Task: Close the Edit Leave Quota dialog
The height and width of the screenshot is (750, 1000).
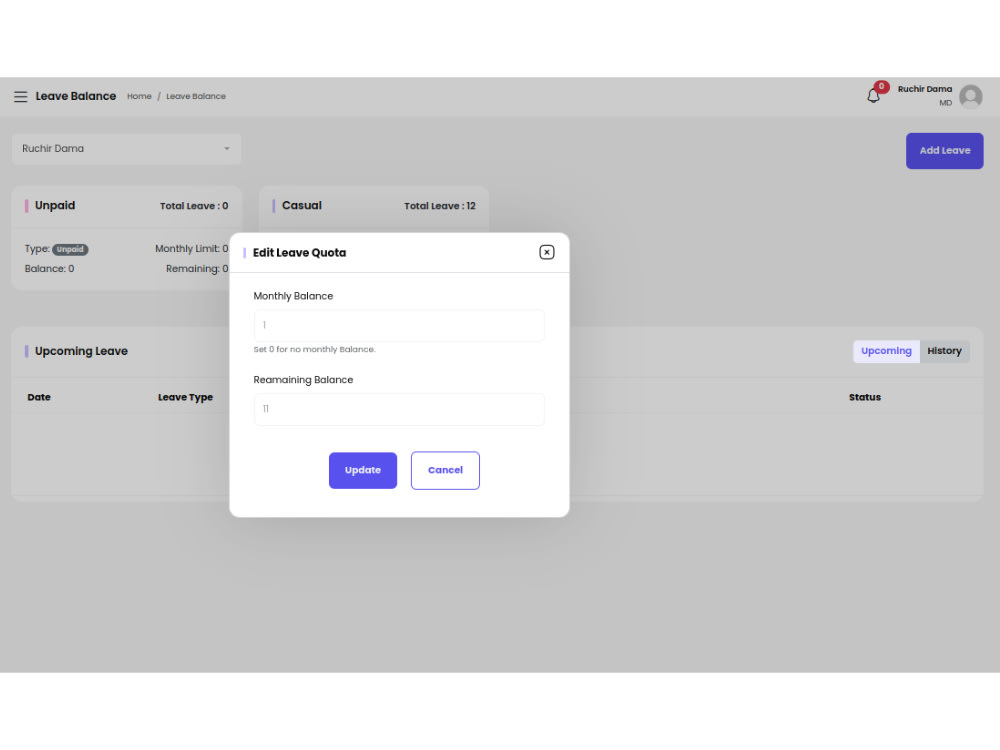Action: coord(547,252)
